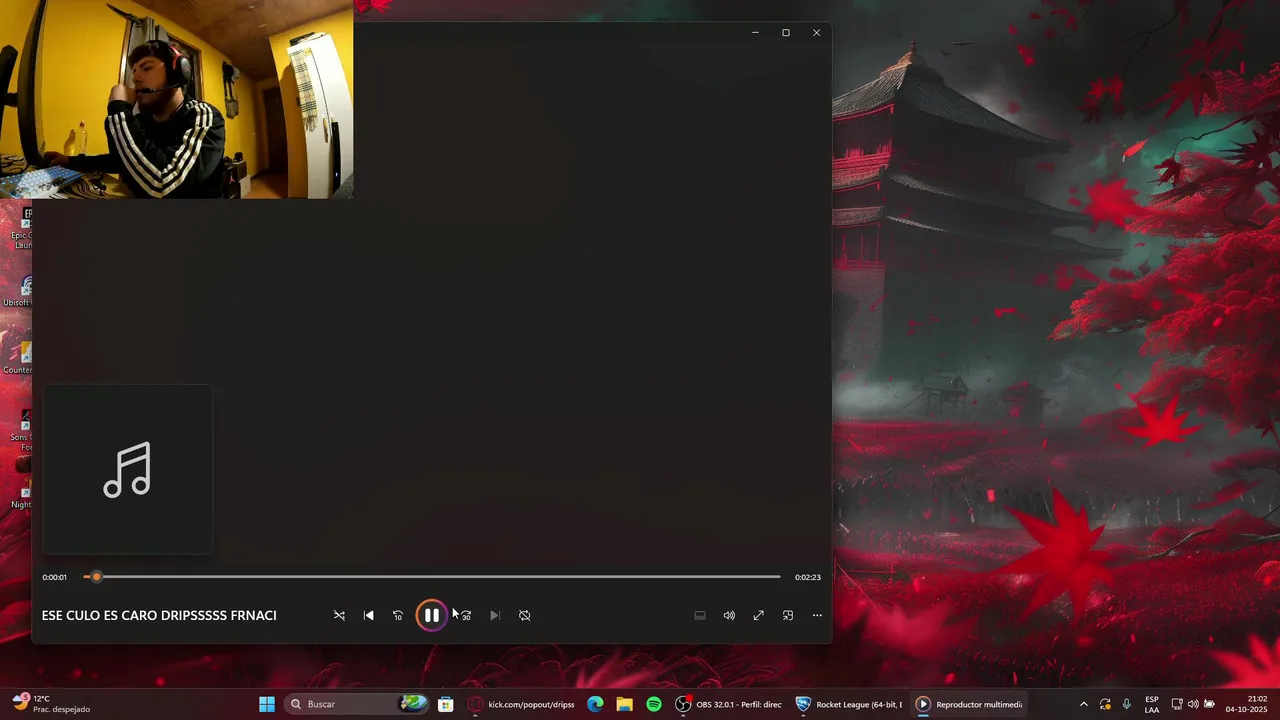Viewport: 1280px width, 720px height.
Task: Click the song title ESE CULO ES CARO
Action: [159, 615]
